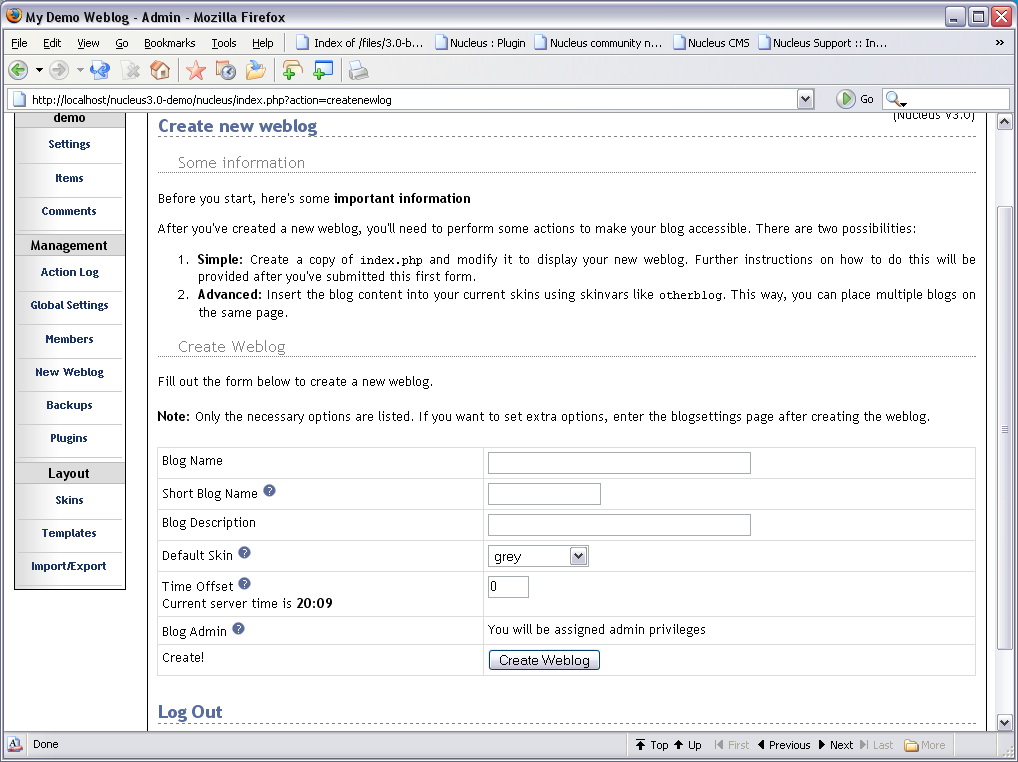Open the search engine magnifier dropdown
Image resolution: width=1018 pixels, height=762 pixels.
tap(896, 99)
